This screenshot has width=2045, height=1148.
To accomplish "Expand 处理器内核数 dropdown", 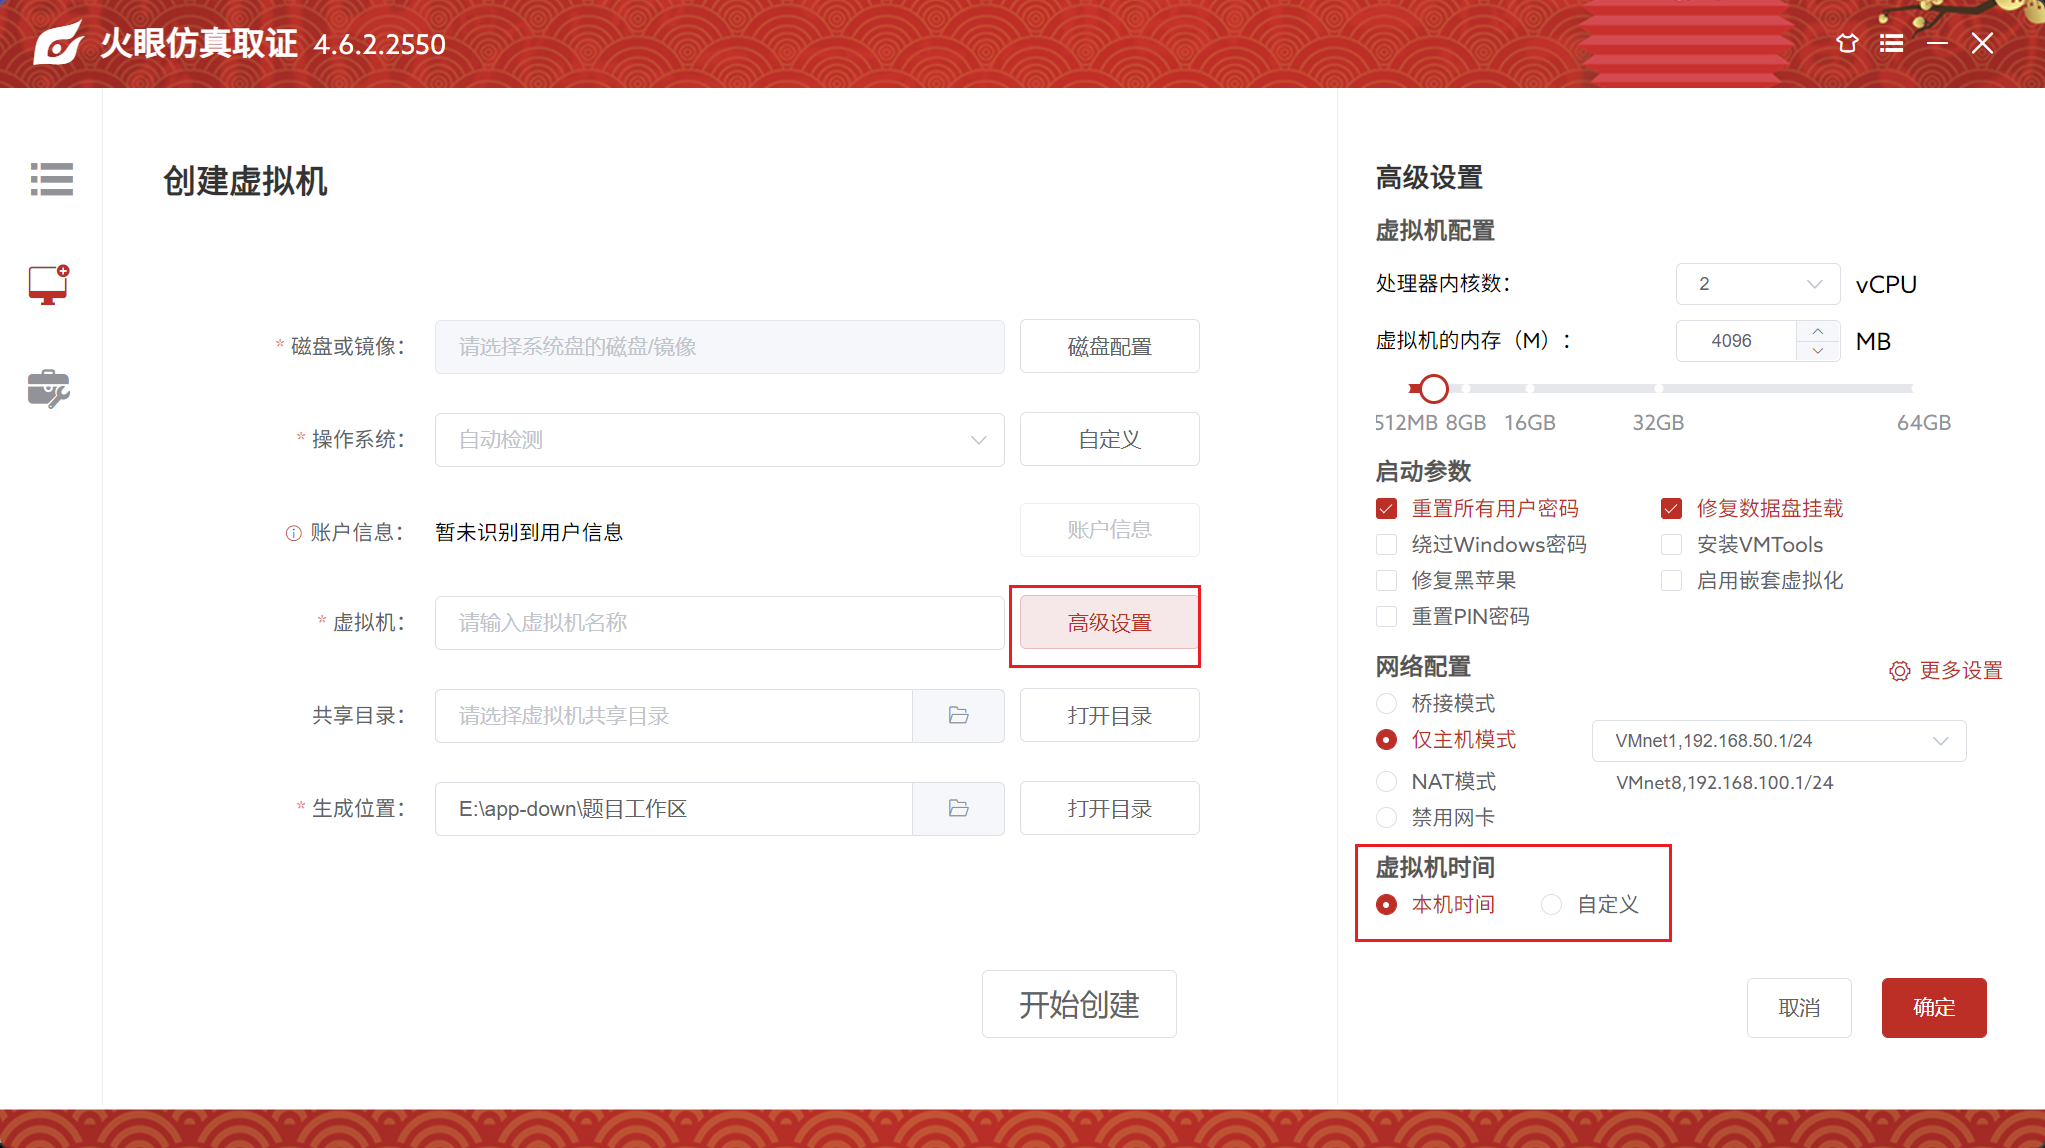I will coord(1757,284).
